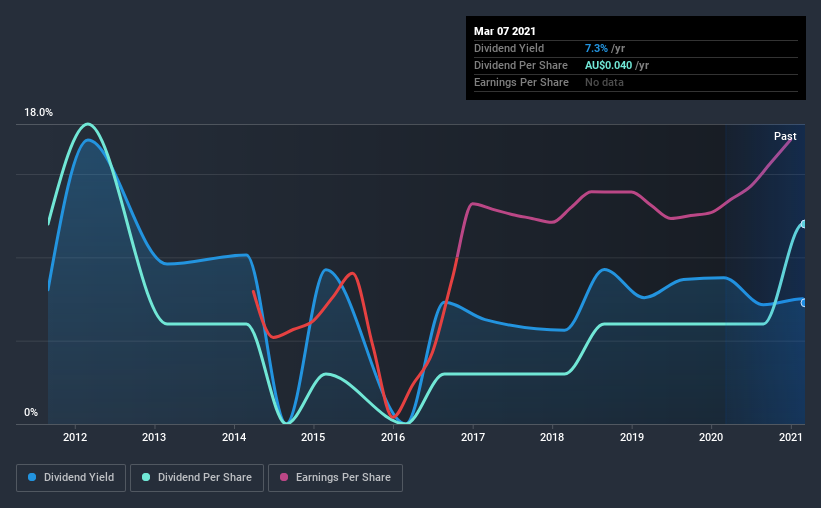Click the AU$0.040 dividend per share value
Viewport: 821px width, 508px height.
click(x=608, y=65)
